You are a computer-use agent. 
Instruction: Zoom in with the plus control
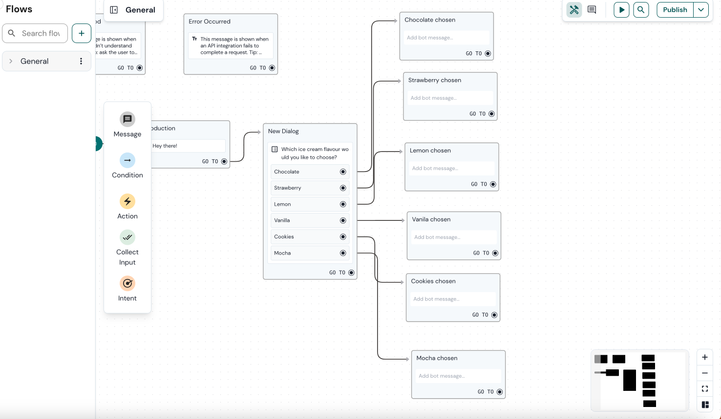coord(705,357)
